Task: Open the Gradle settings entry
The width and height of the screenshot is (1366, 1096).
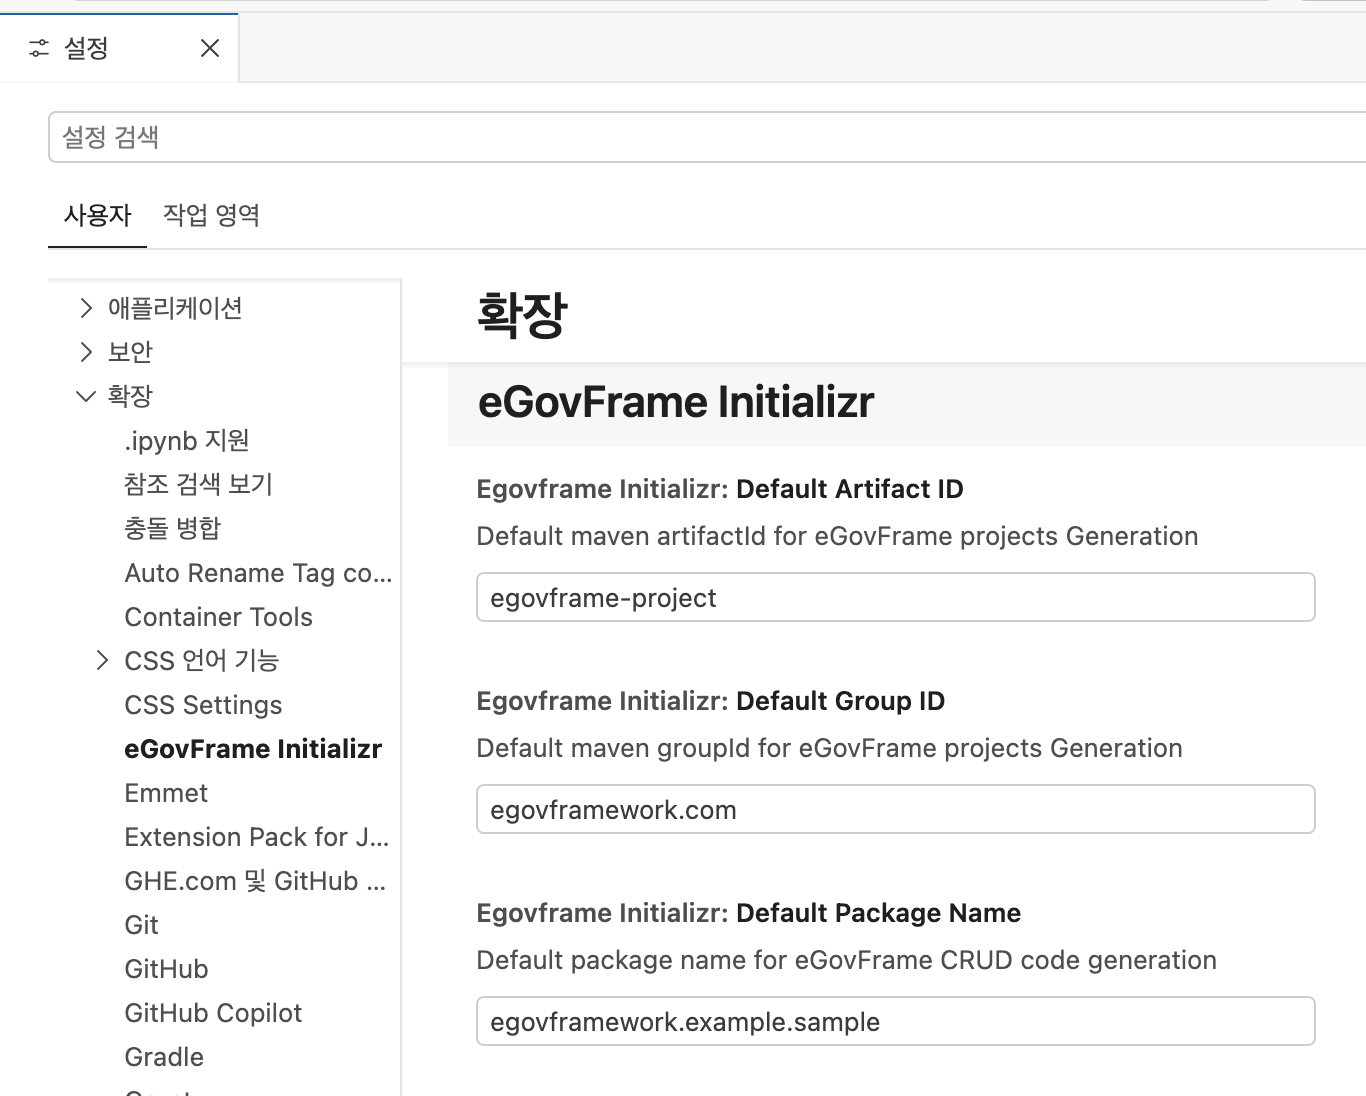Action: [x=163, y=1056]
